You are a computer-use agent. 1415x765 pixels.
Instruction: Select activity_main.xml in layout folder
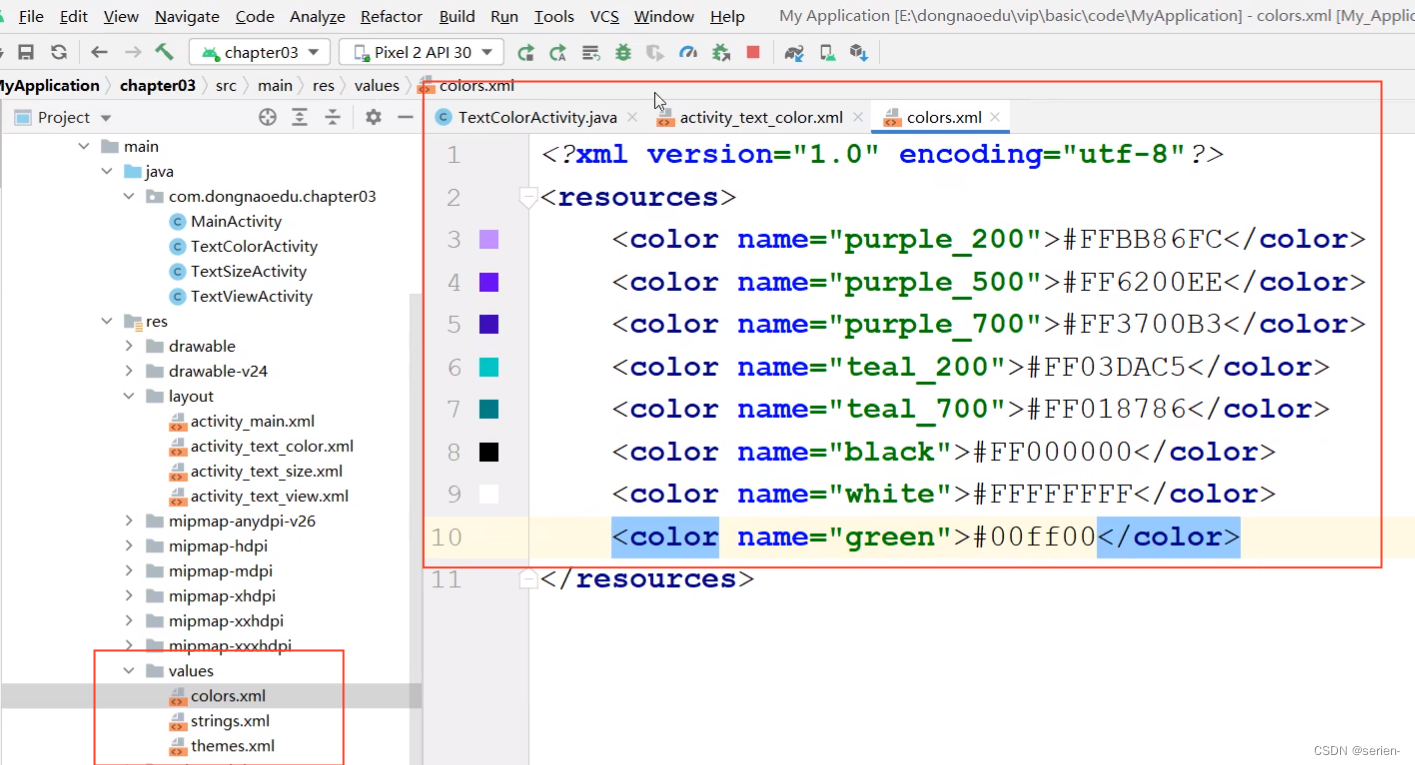pyautogui.click(x=252, y=421)
